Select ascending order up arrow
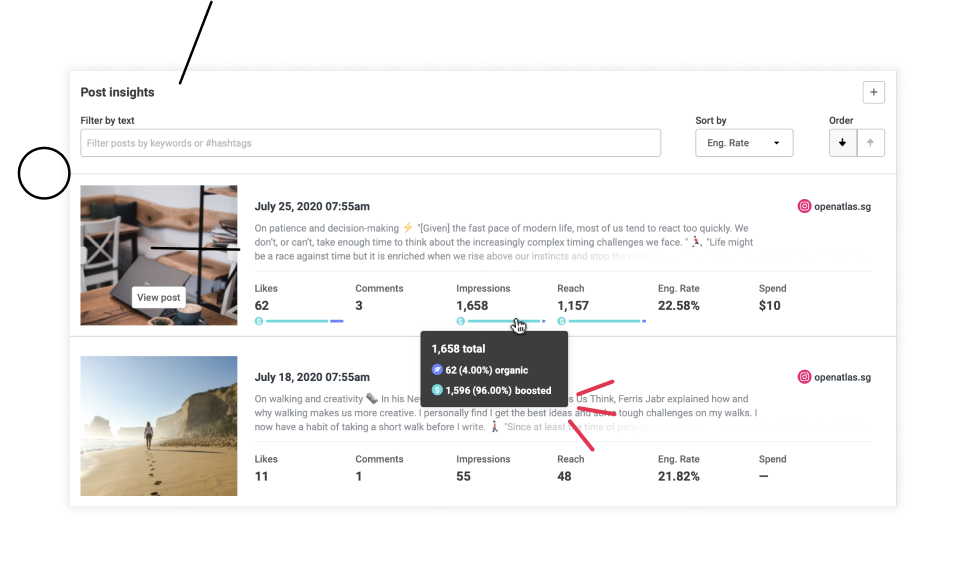Viewport: 967px width, 569px height. pos(870,143)
